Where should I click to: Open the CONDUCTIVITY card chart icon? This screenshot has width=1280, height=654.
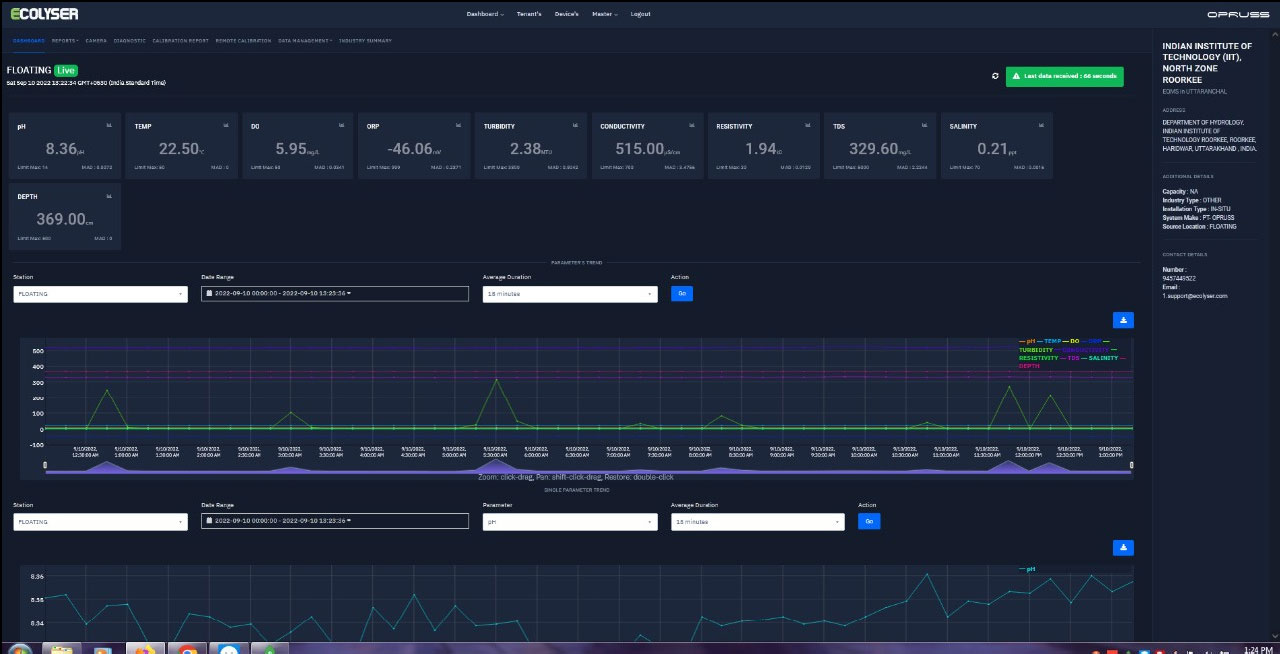pos(691,126)
